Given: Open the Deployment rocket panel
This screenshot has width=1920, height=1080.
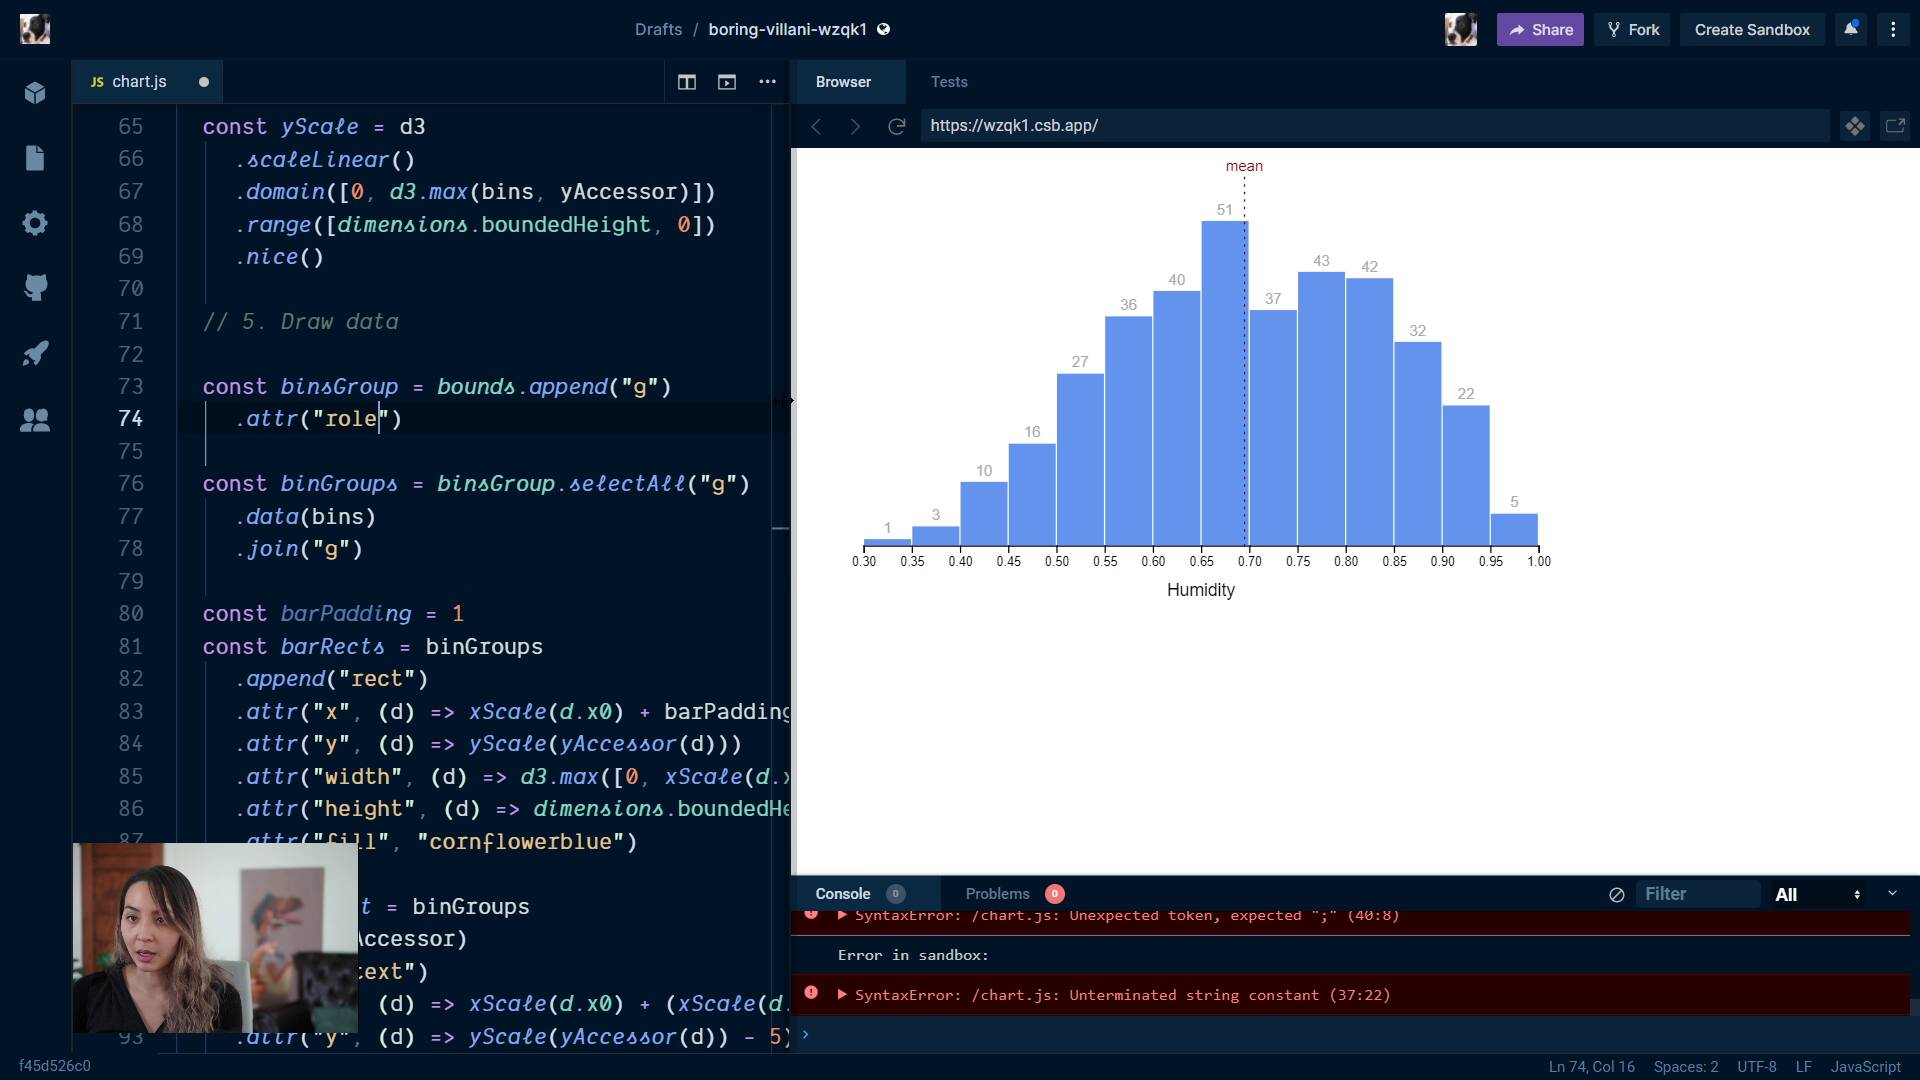Looking at the screenshot, I should [35, 353].
